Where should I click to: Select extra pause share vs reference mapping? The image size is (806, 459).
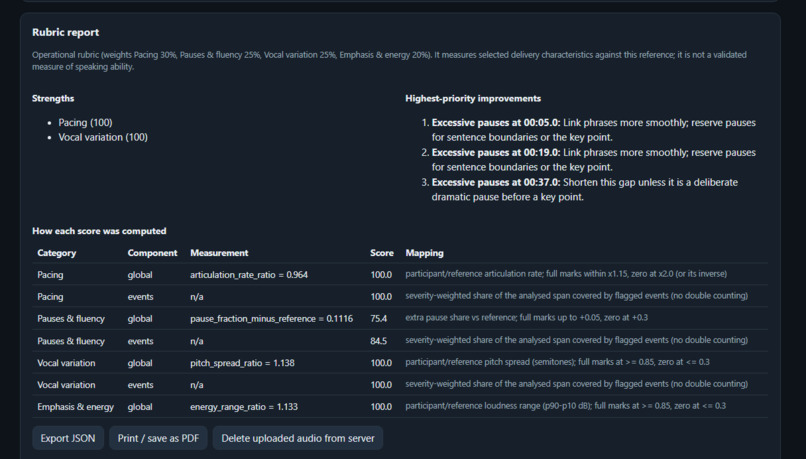pyautogui.click(x=526, y=318)
